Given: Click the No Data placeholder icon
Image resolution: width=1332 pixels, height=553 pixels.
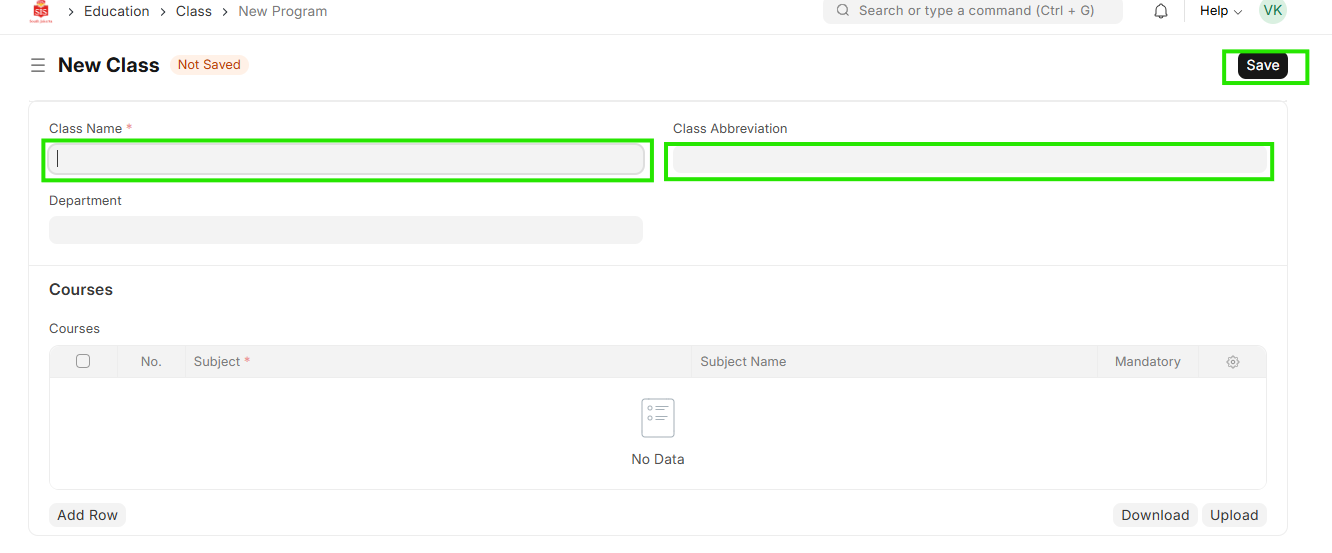Looking at the screenshot, I should pyautogui.click(x=658, y=418).
